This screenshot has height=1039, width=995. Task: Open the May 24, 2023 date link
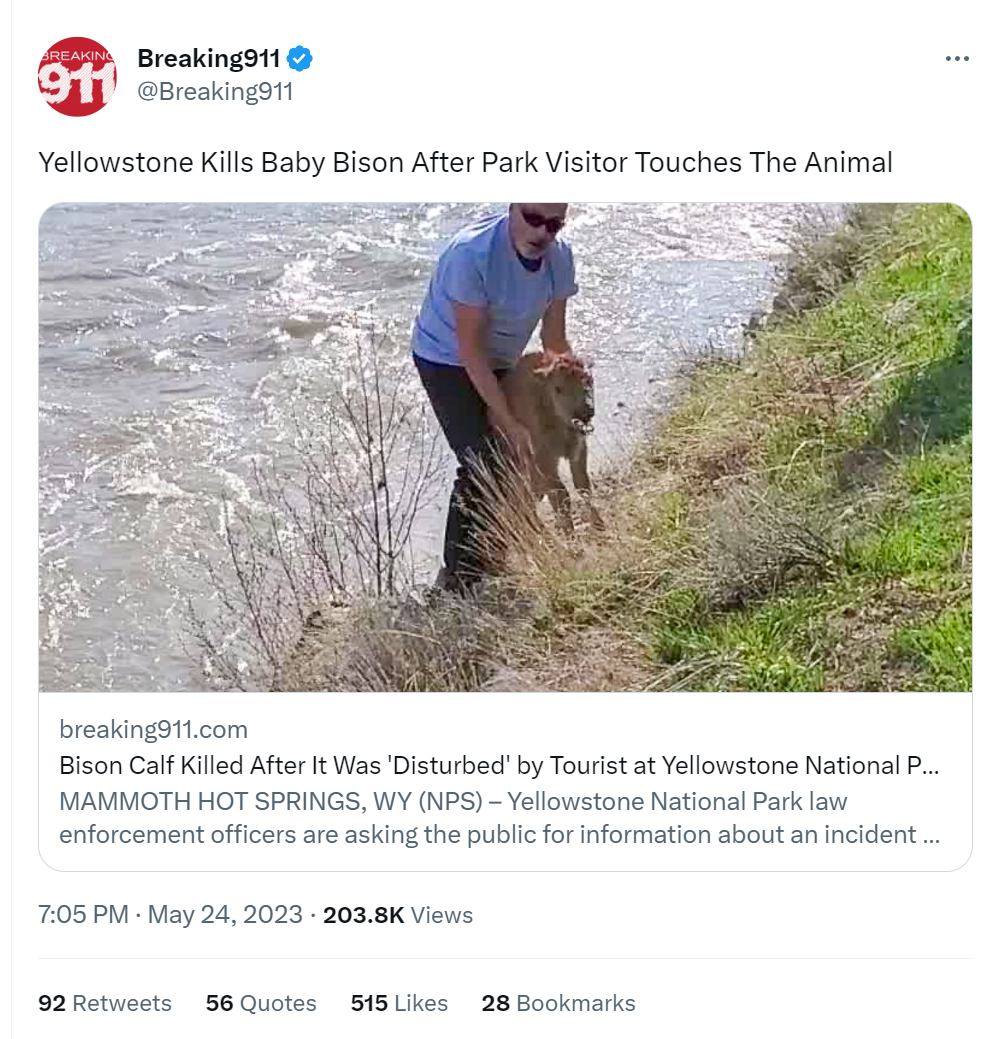point(225,914)
